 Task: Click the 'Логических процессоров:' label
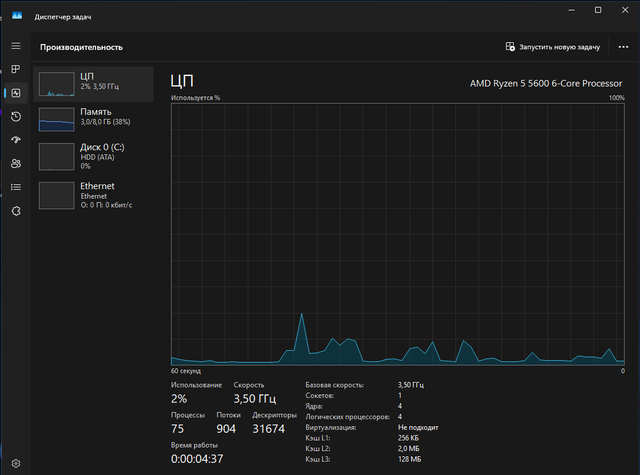pos(348,417)
